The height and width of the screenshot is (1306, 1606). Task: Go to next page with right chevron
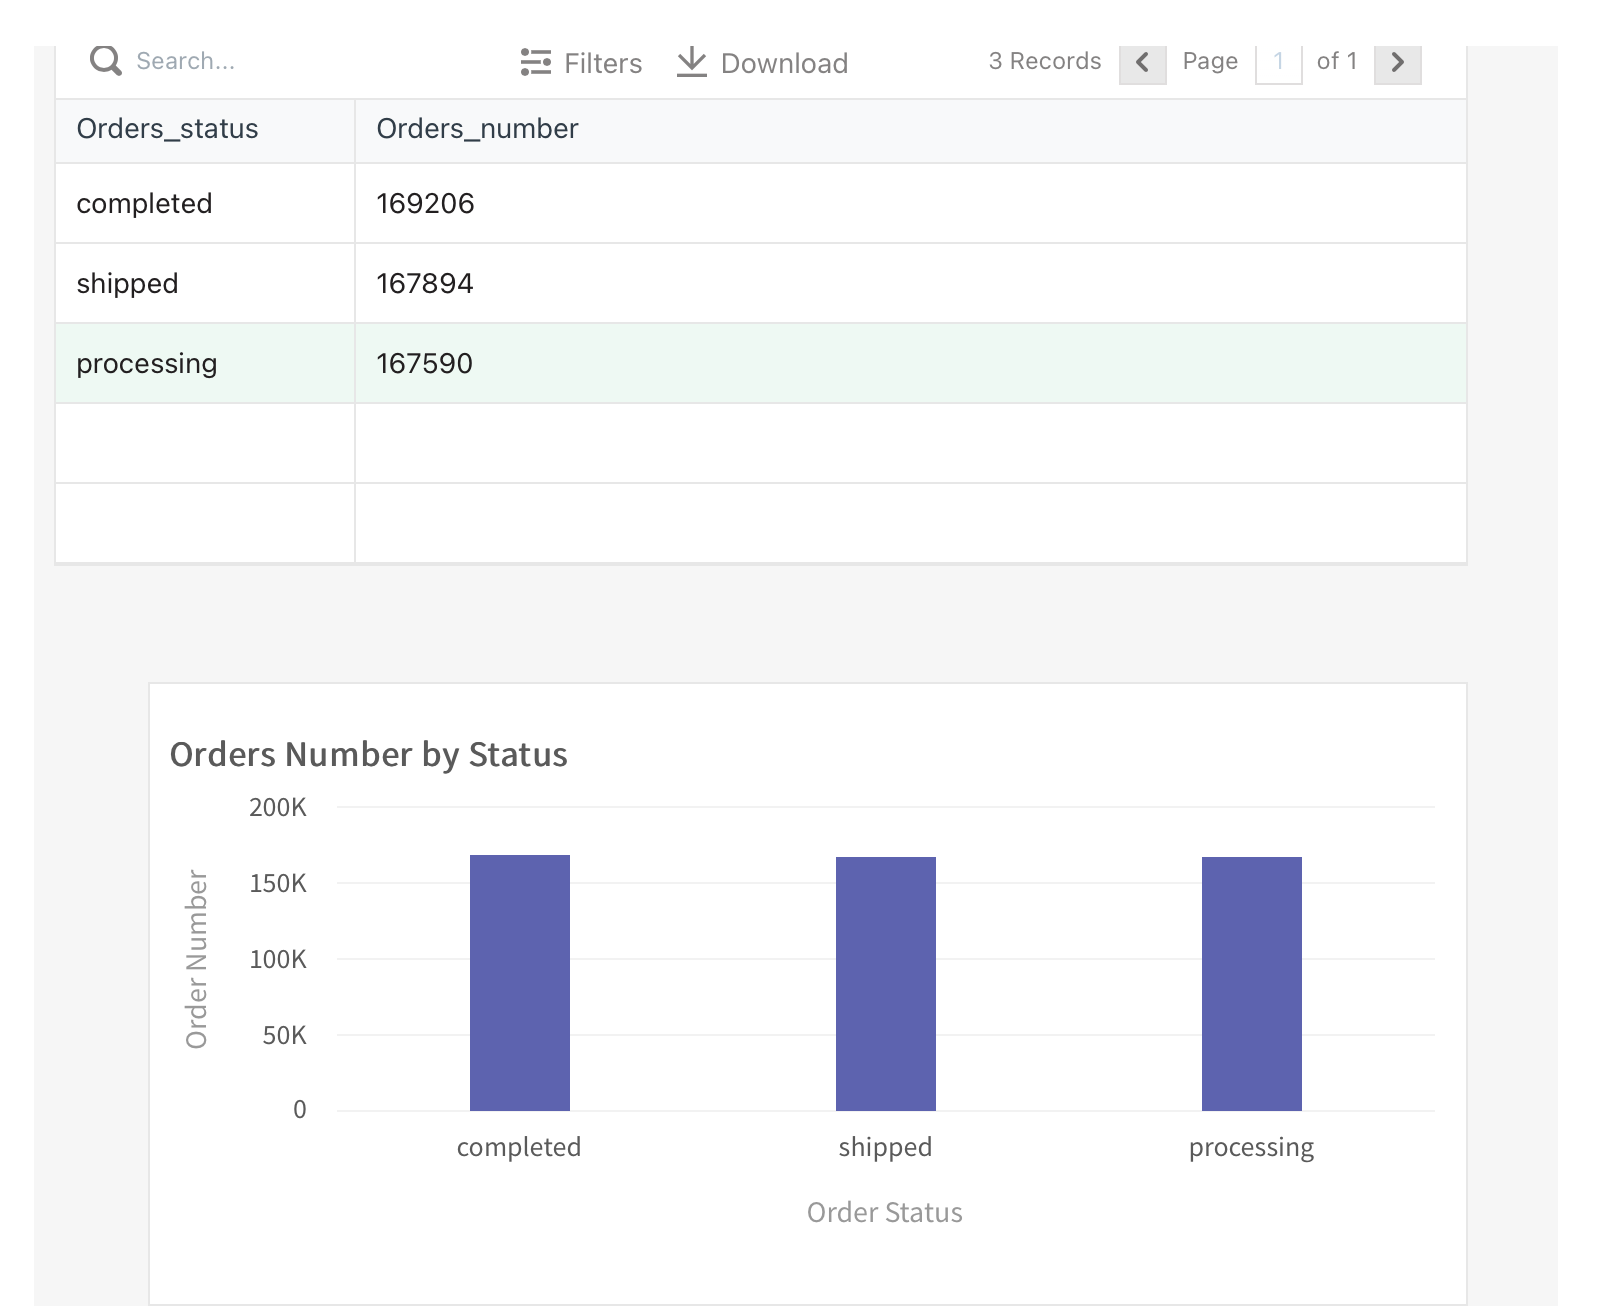point(1397,63)
